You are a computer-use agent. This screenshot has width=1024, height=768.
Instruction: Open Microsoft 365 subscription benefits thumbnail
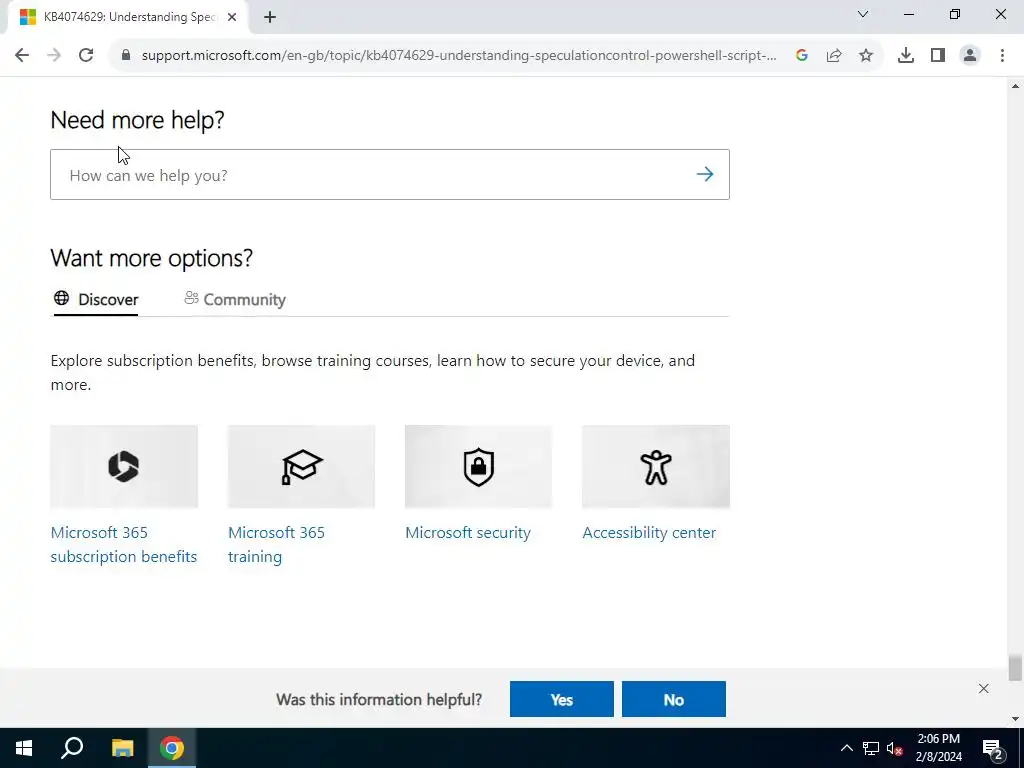click(124, 466)
